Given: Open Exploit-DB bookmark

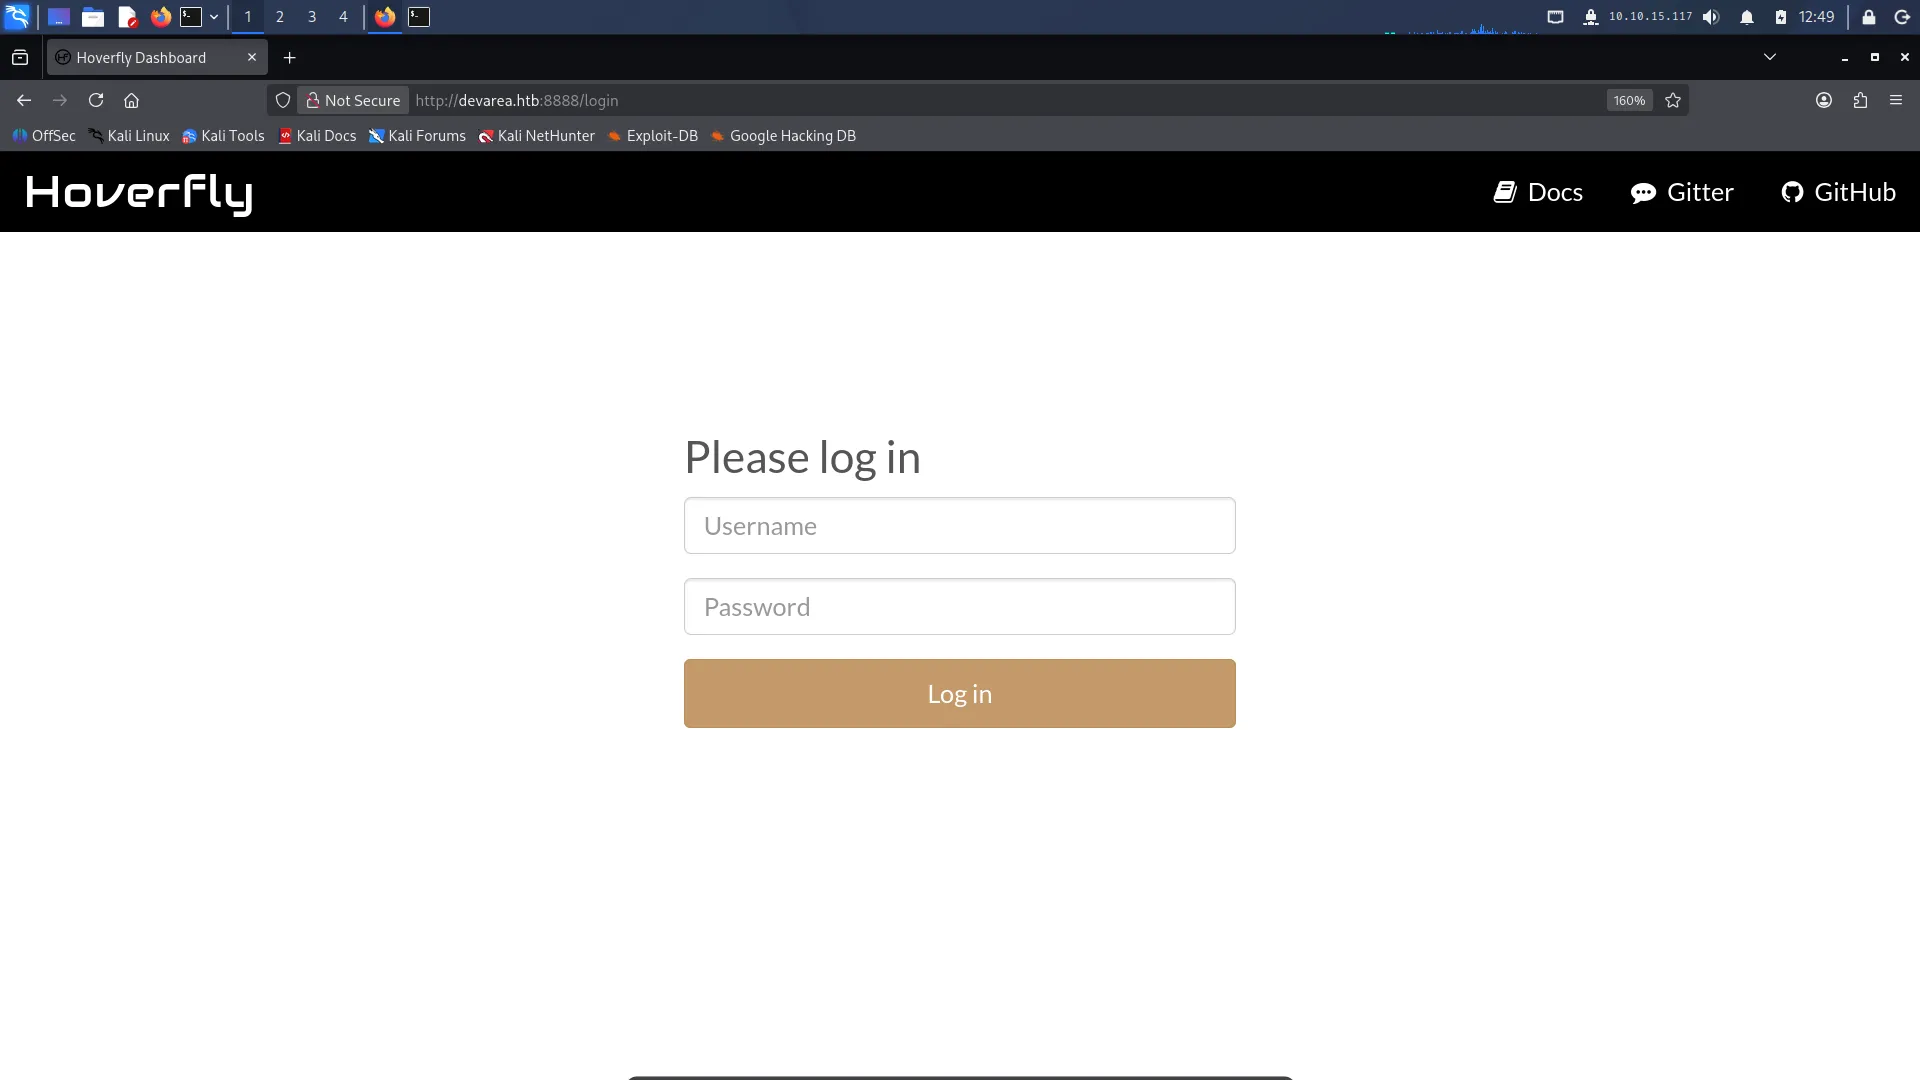Looking at the screenshot, I should coord(652,136).
